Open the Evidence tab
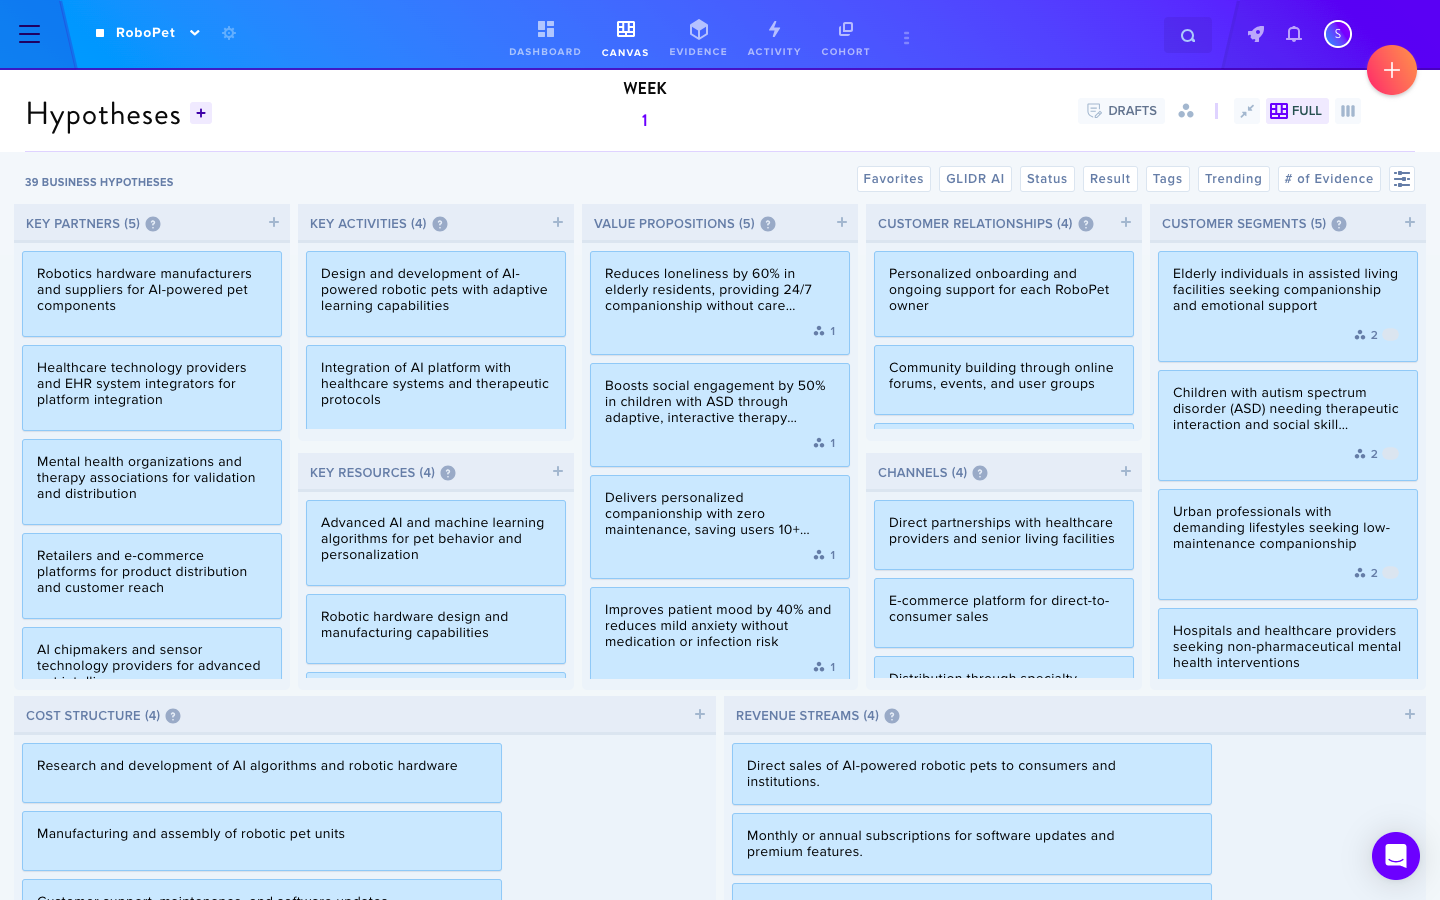1440x900 pixels. pos(698,38)
